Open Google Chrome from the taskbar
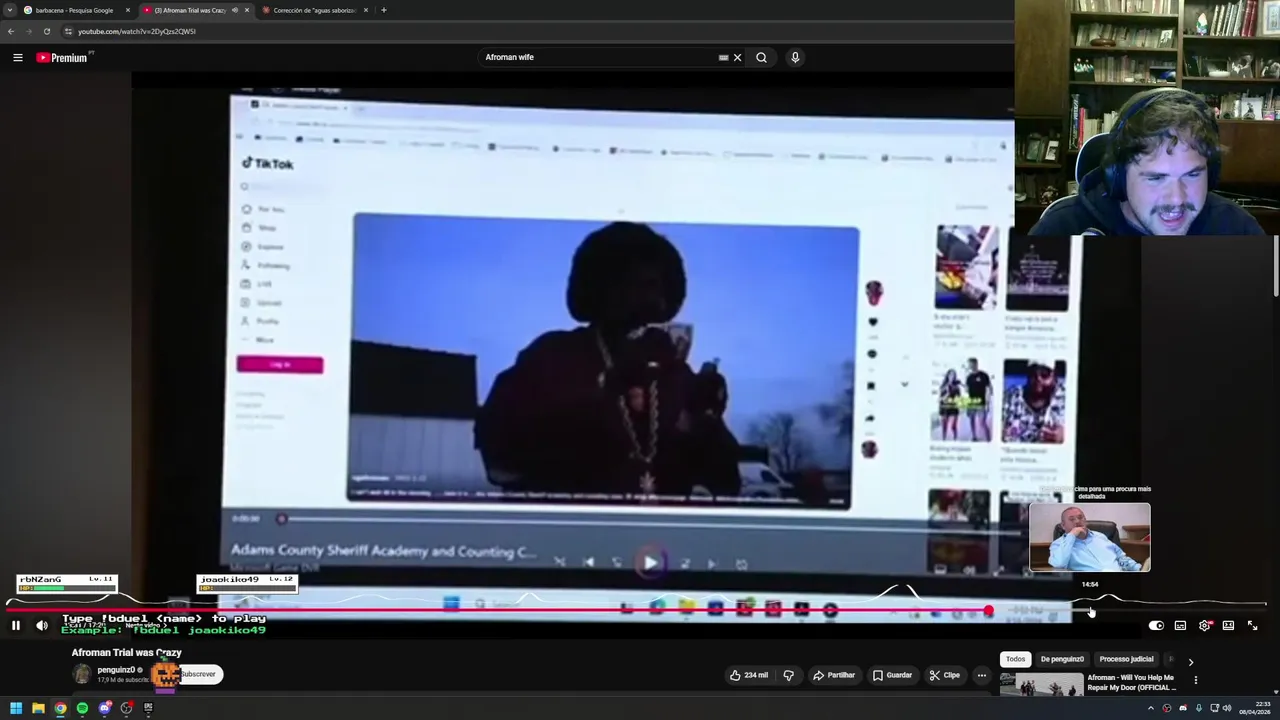1280x720 pixels. click(x=60, y=708)
